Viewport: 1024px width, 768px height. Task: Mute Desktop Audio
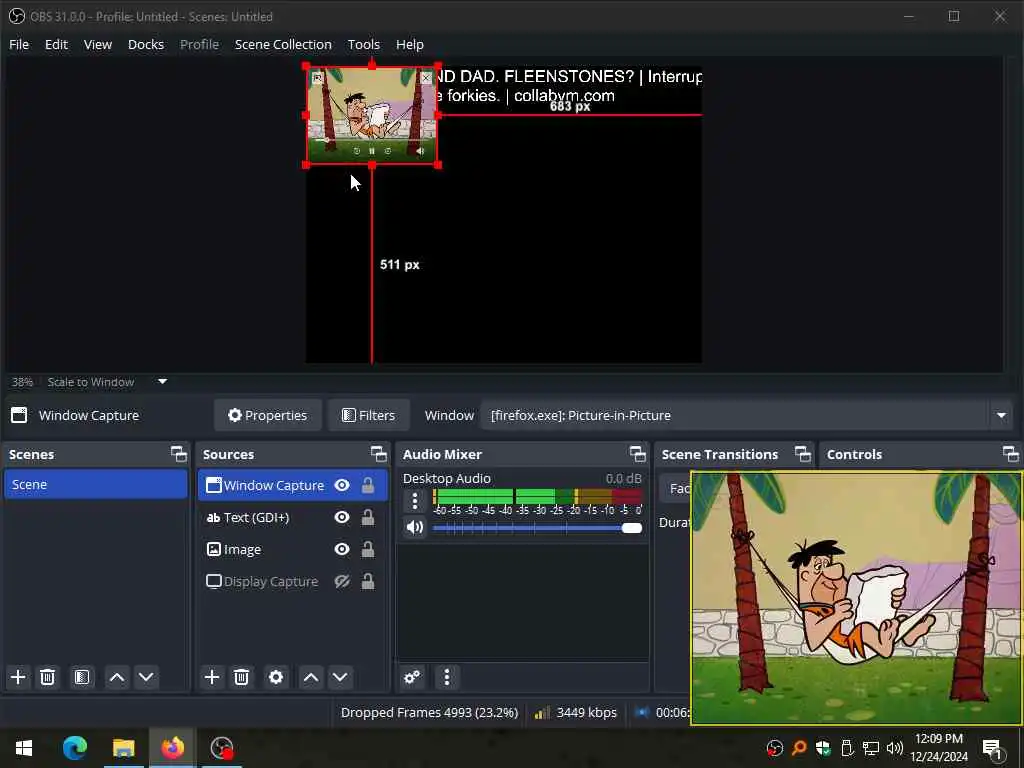(x=415, y=527)
